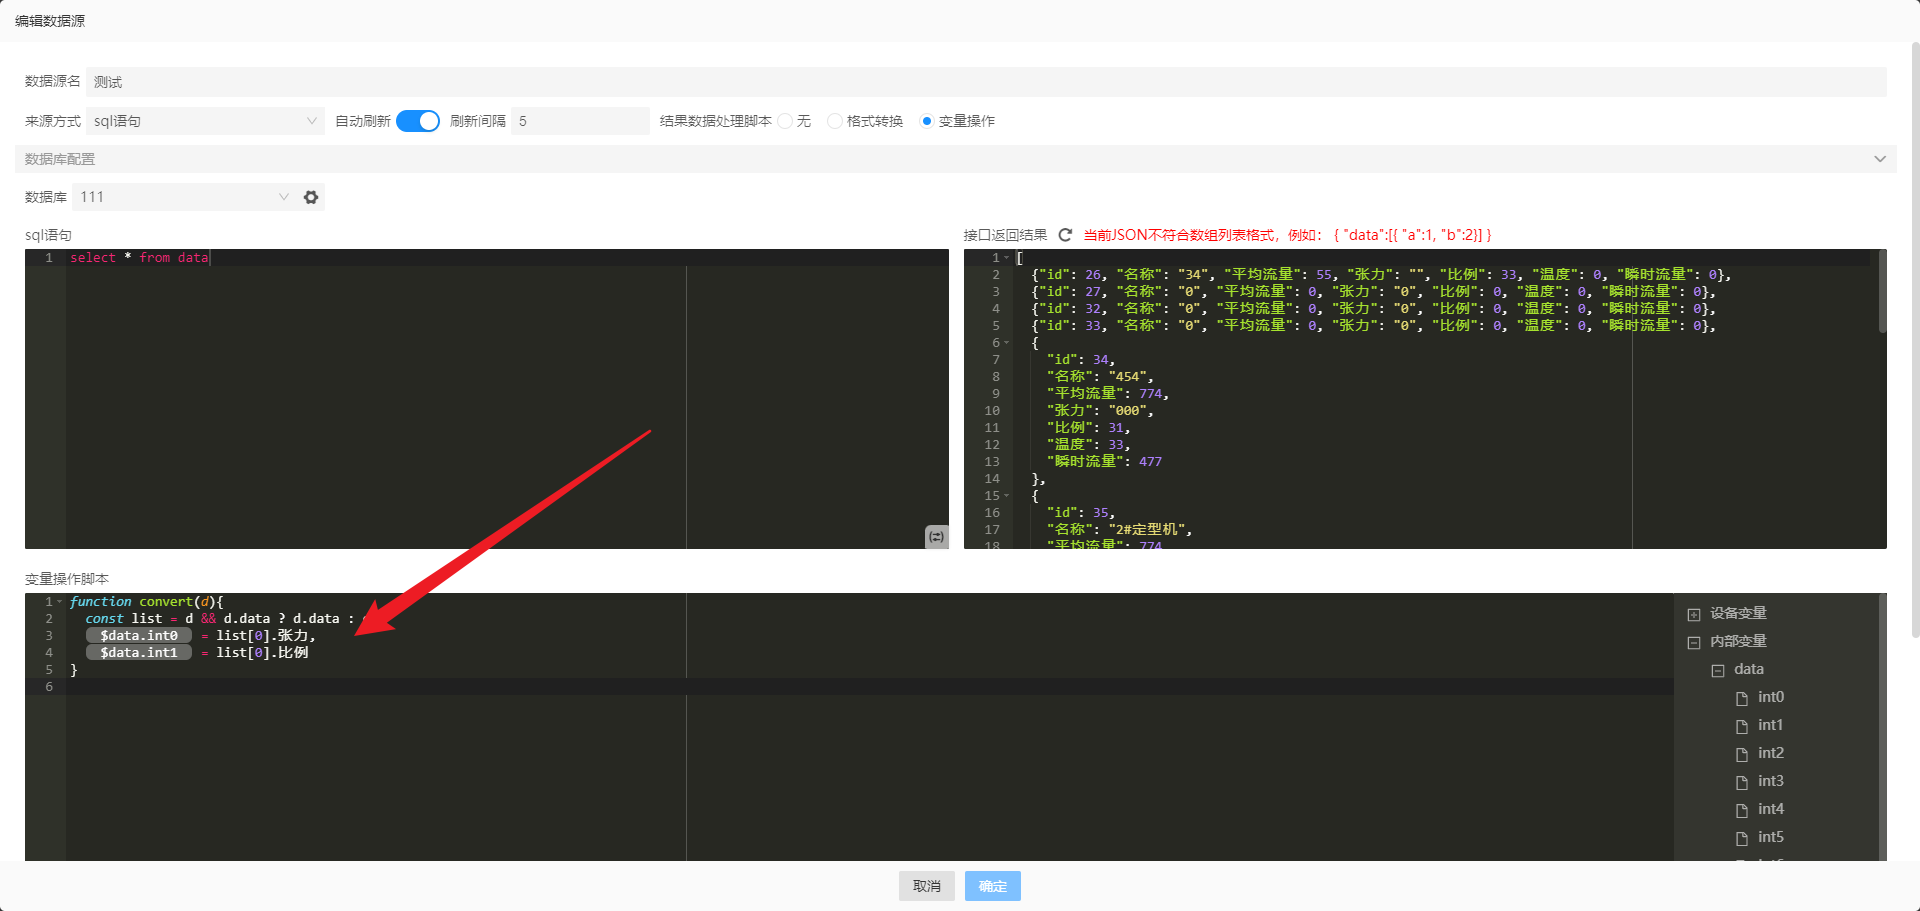Click the format toggle icon in sql editor
The image size is (1920, 911).
tap(936, 537)
